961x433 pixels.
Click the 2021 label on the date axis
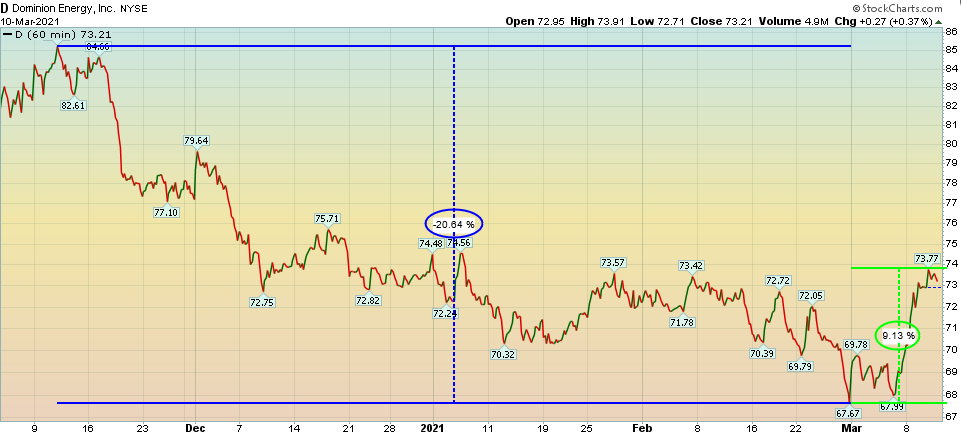(x=433, y=427)
